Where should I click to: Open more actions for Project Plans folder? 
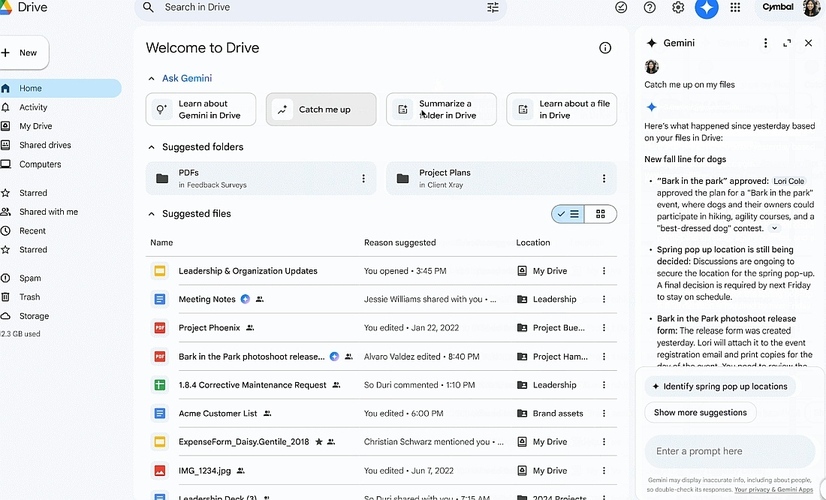pyautogui.click(x=604, y=179)
